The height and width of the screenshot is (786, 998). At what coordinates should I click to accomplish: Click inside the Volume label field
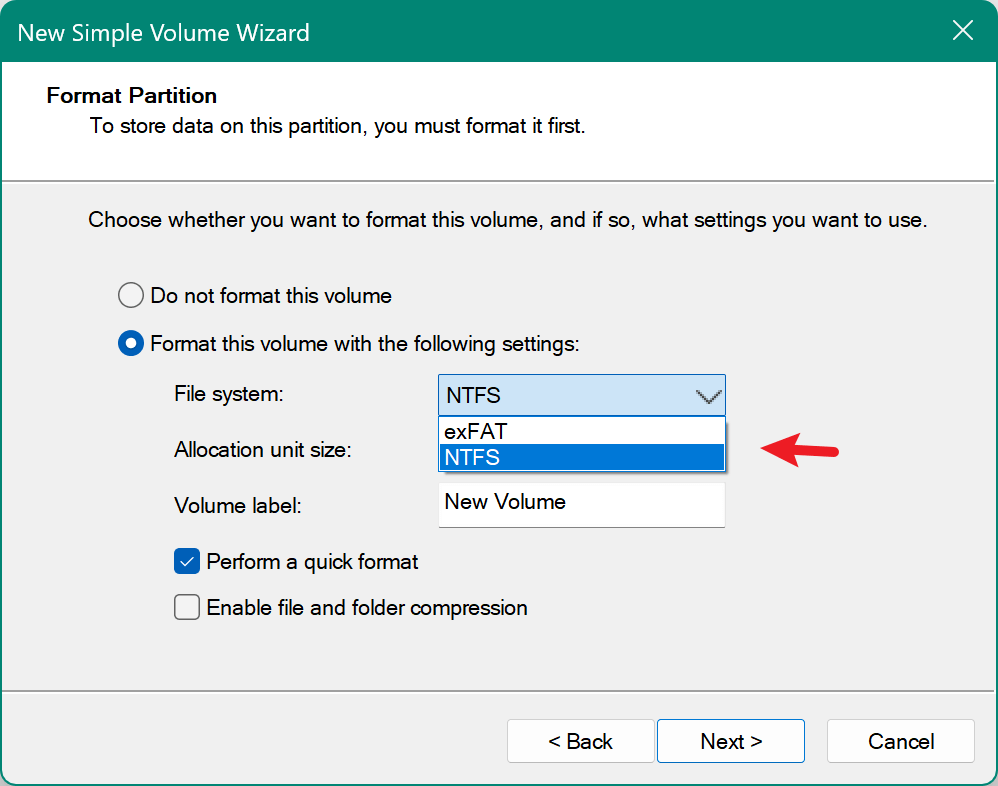tap(580, 504)
